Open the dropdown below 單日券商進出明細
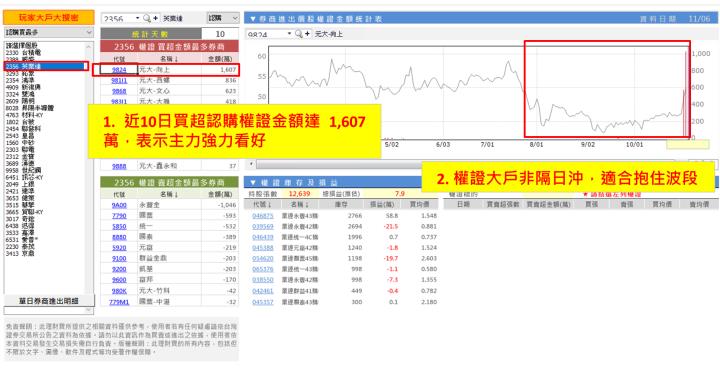The image size is (720, 373). tap(49, 311)
